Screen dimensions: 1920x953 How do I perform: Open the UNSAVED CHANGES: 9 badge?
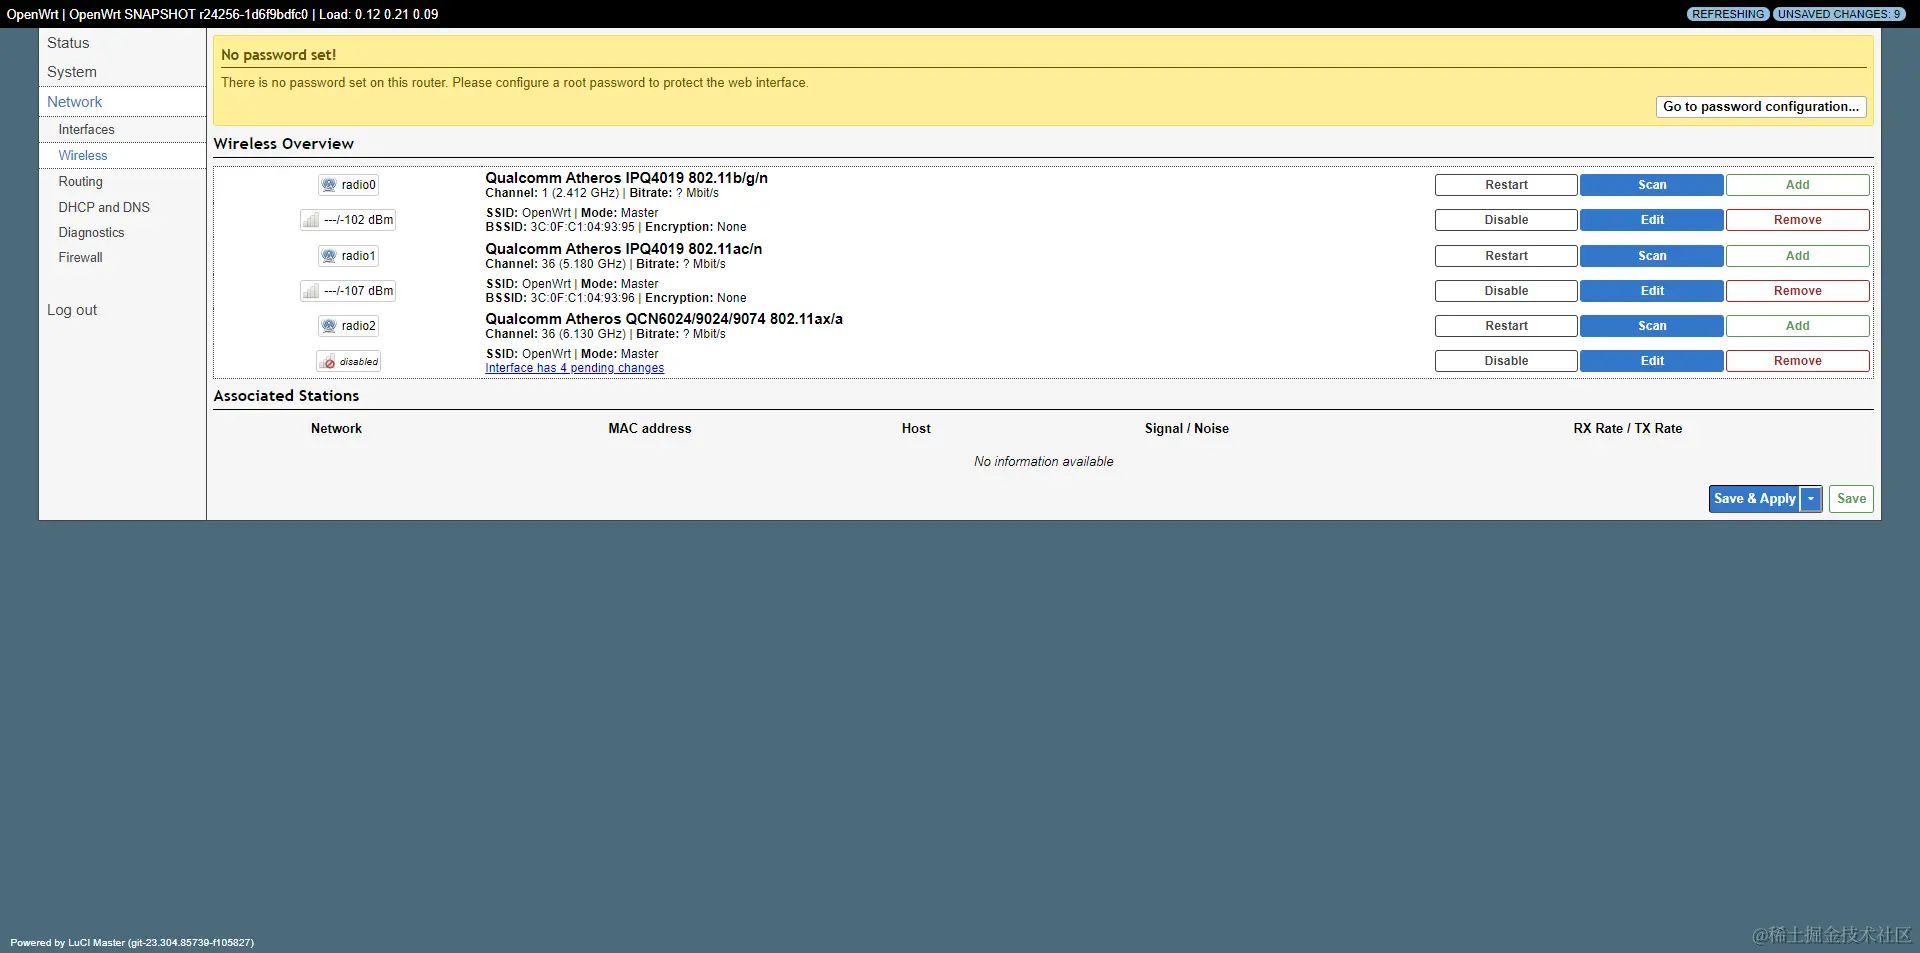[1840, 14]
